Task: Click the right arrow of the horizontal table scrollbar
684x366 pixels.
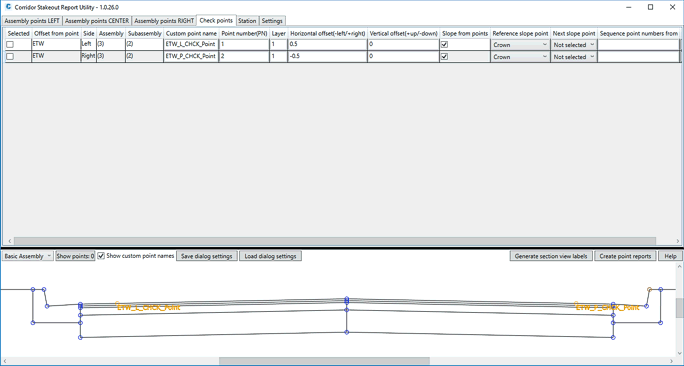Action: coord(678,241)
